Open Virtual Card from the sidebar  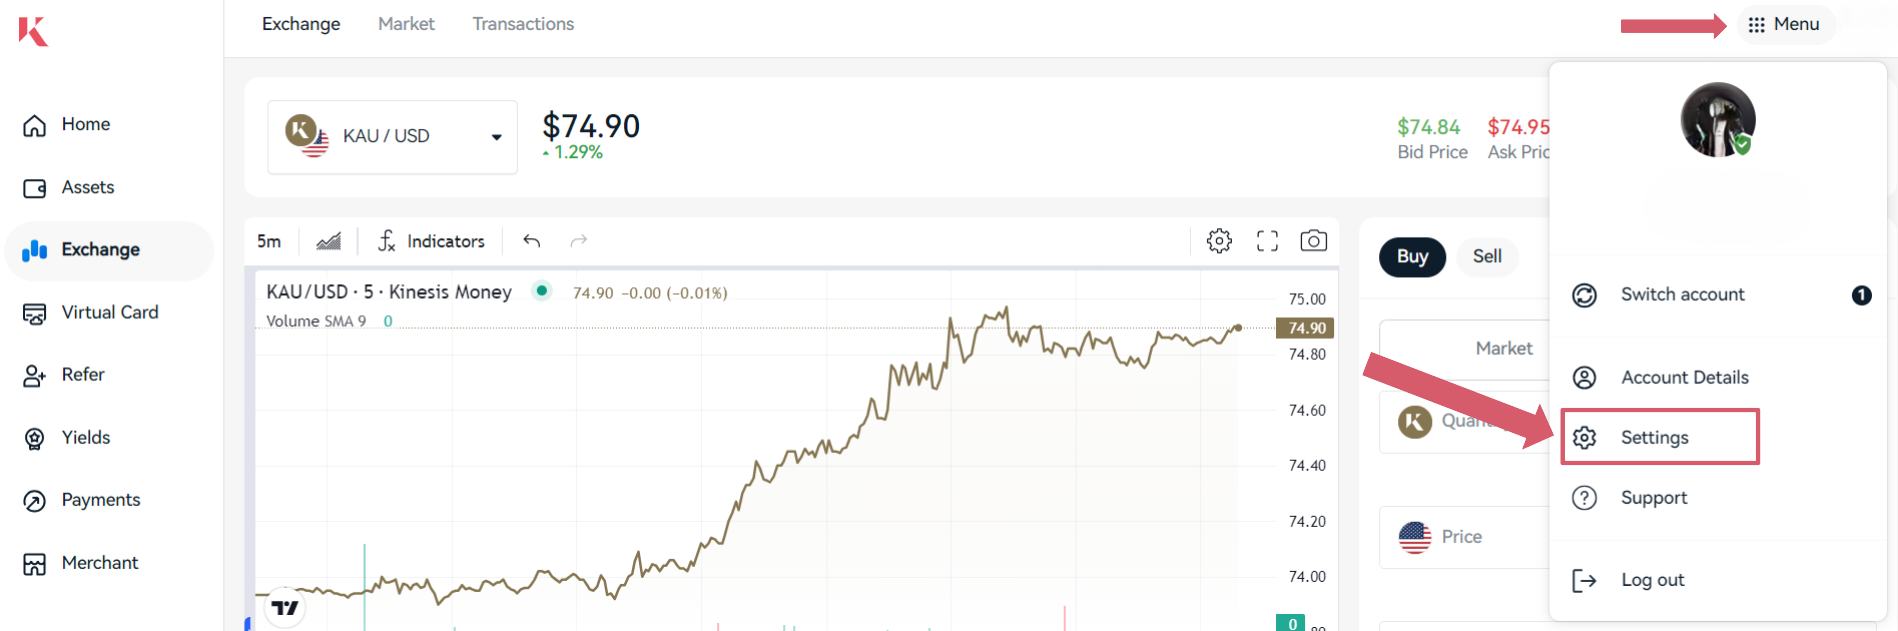[109, 313]
